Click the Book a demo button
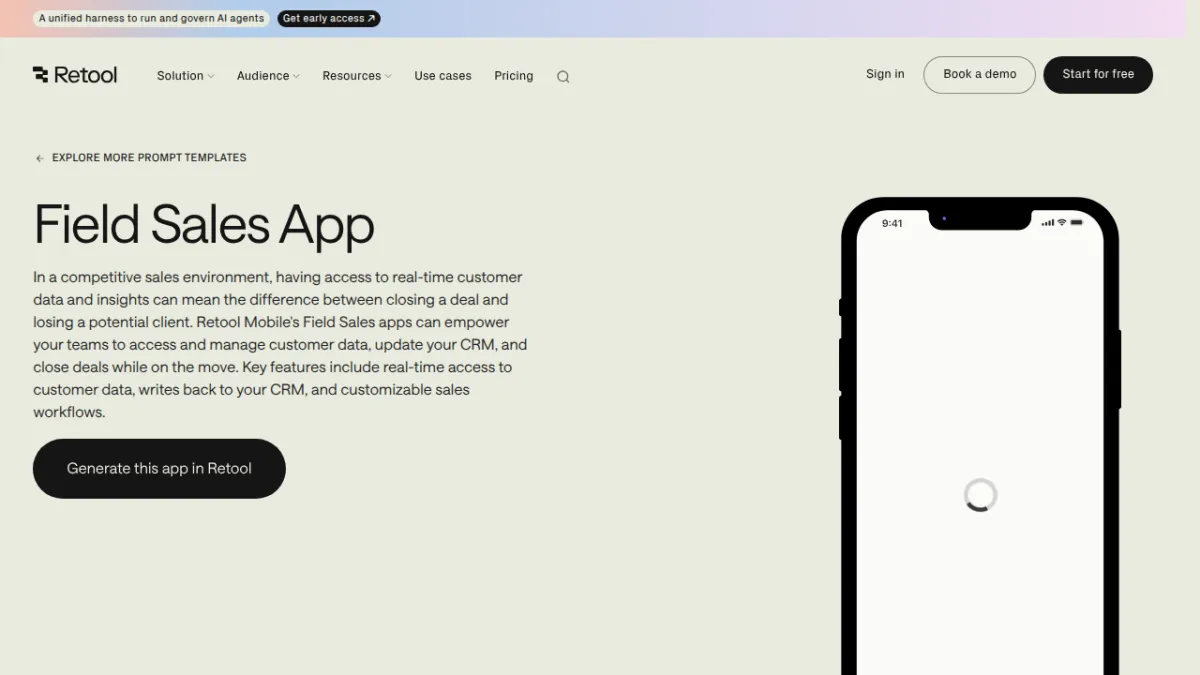 [979, 75]
